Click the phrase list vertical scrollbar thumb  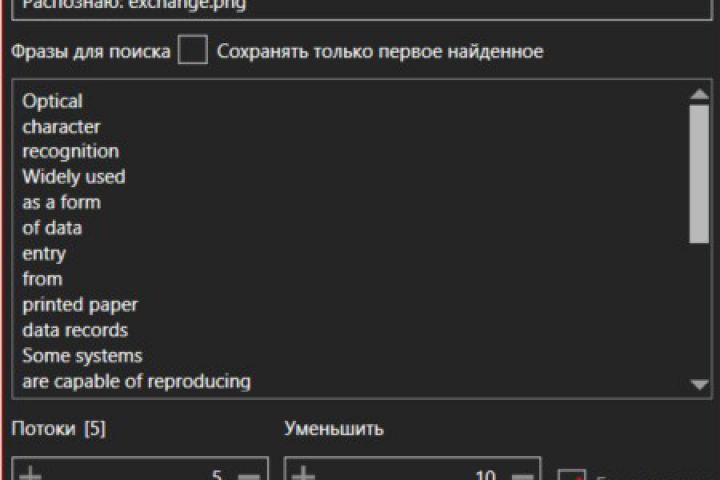click(699, 172)
